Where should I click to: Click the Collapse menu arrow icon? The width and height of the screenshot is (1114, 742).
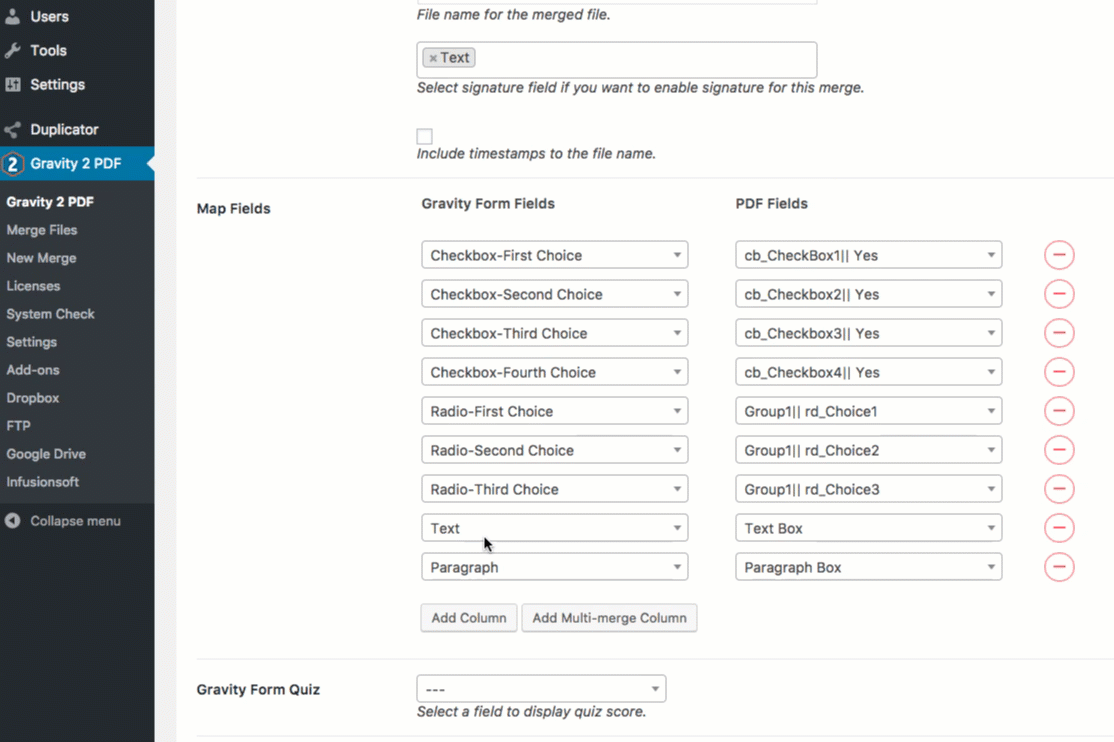[12, 521]
